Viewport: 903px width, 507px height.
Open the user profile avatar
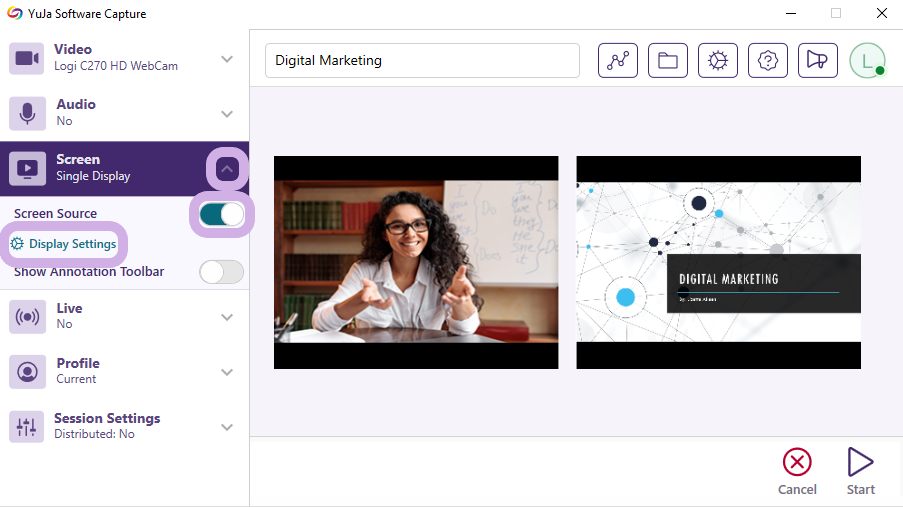pyautogui.click(x=867, y=60)
